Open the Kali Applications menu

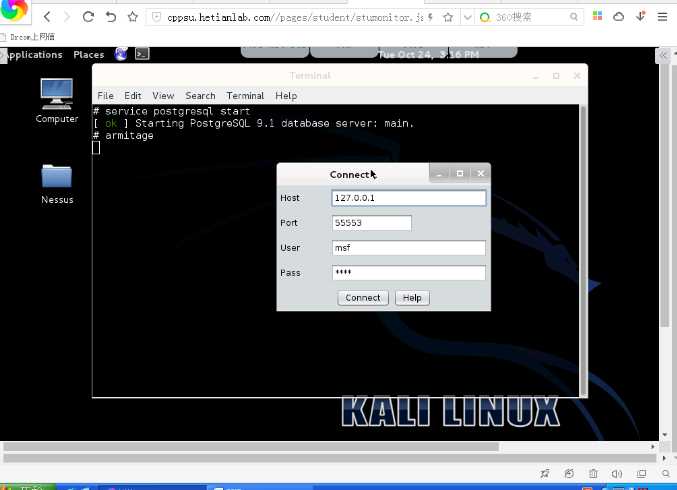click(34, 55)
